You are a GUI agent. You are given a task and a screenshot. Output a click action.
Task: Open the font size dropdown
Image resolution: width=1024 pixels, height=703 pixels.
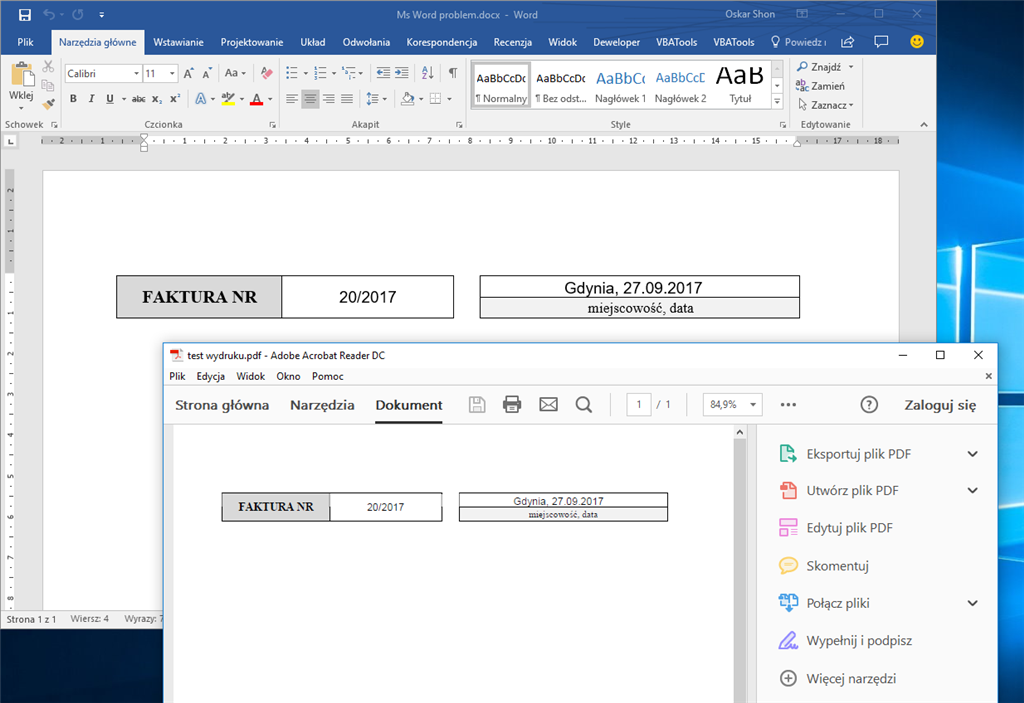[x=172, y=74]
